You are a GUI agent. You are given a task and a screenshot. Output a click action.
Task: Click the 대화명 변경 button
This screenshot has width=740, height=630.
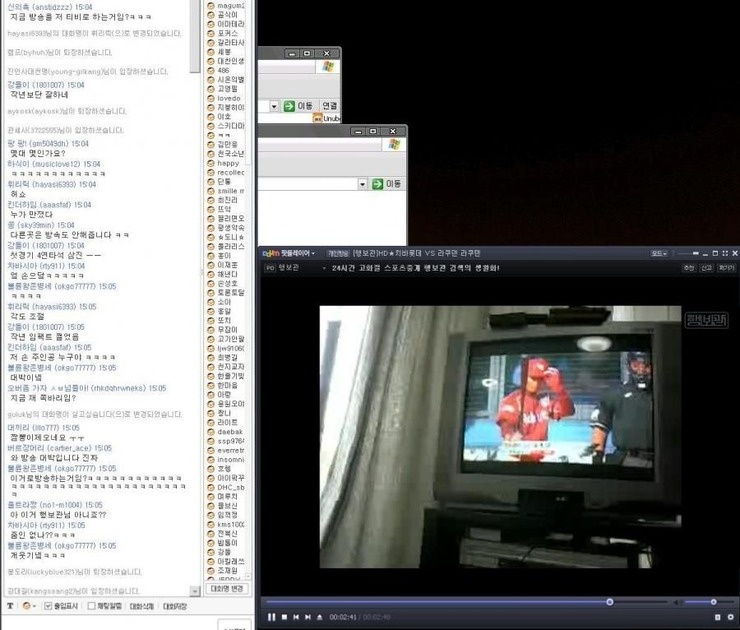[227, 588]
